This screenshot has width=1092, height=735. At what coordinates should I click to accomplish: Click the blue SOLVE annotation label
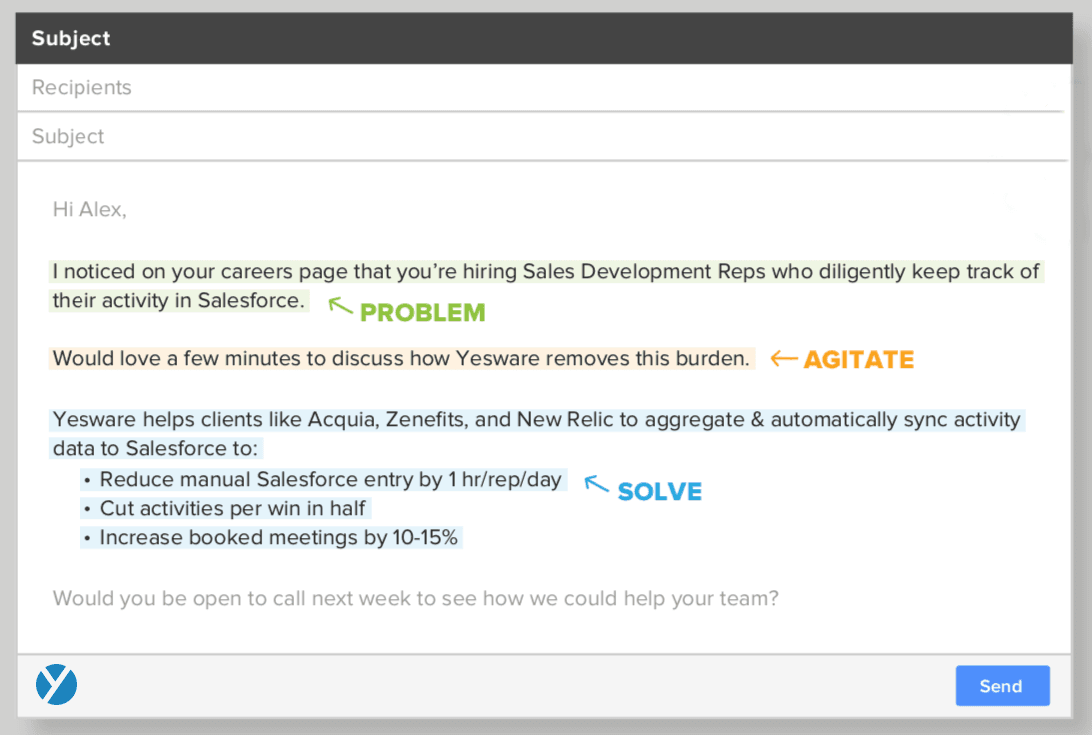tap(660, 492)
